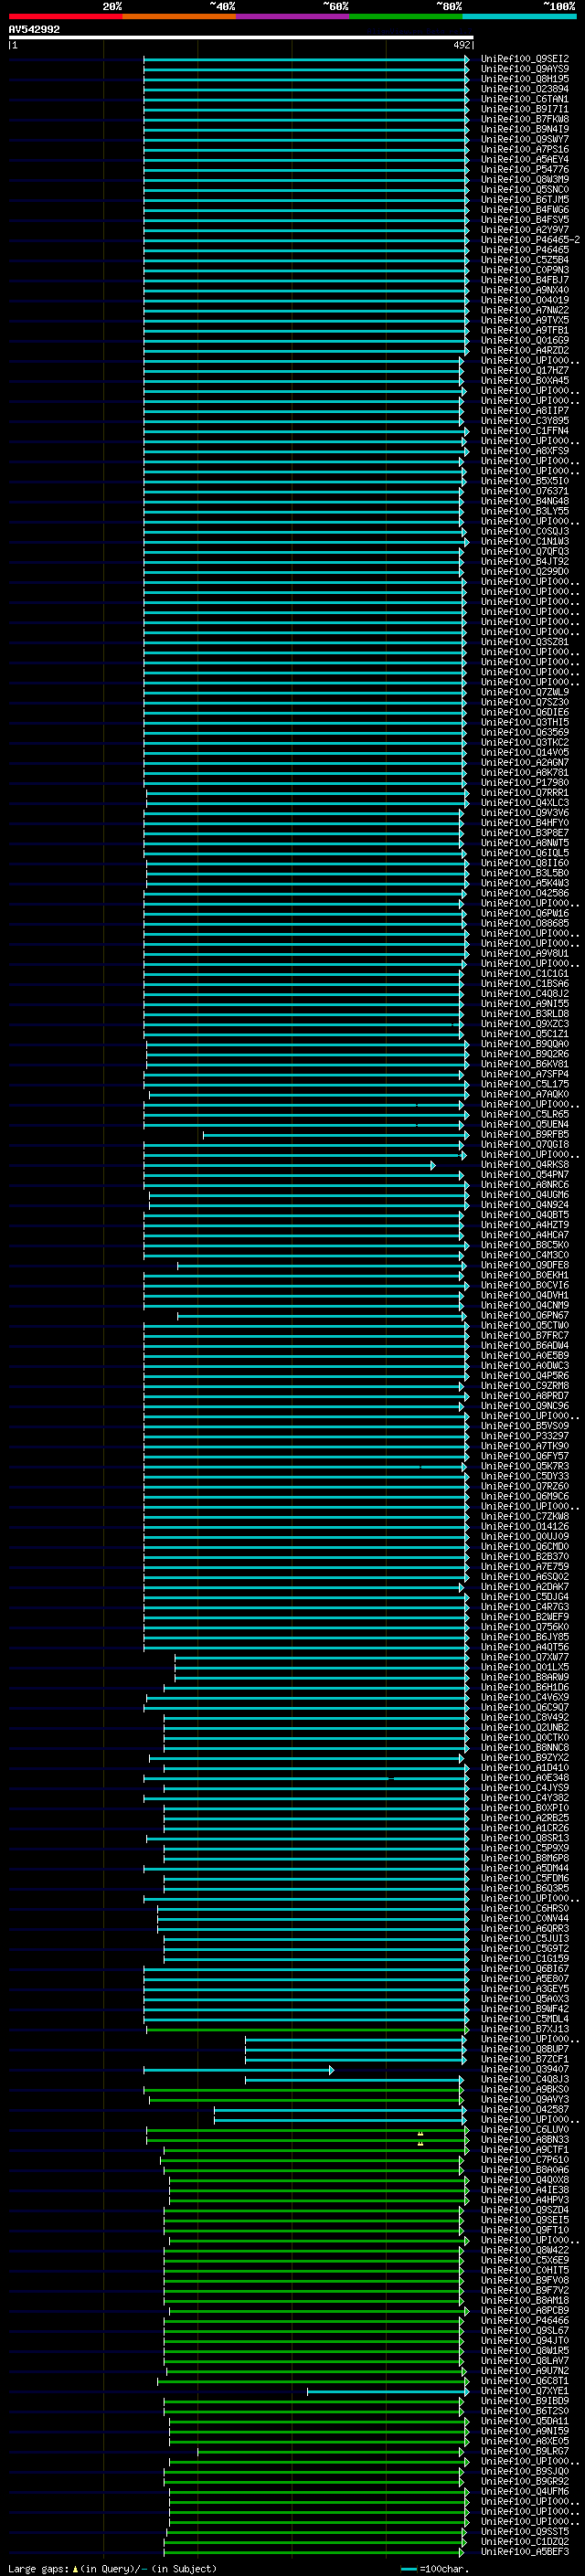
Task: Click label UniRef100_C1BSA6
Action: coord(524,984)
